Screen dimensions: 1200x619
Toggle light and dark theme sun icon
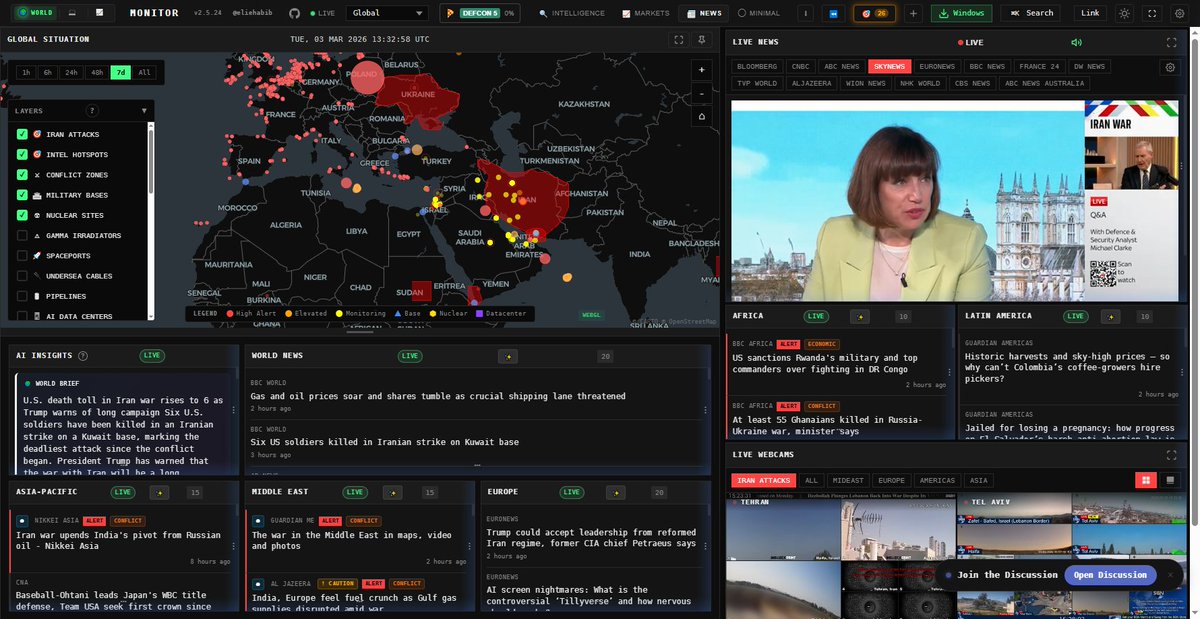click(x=1125, y=13)
